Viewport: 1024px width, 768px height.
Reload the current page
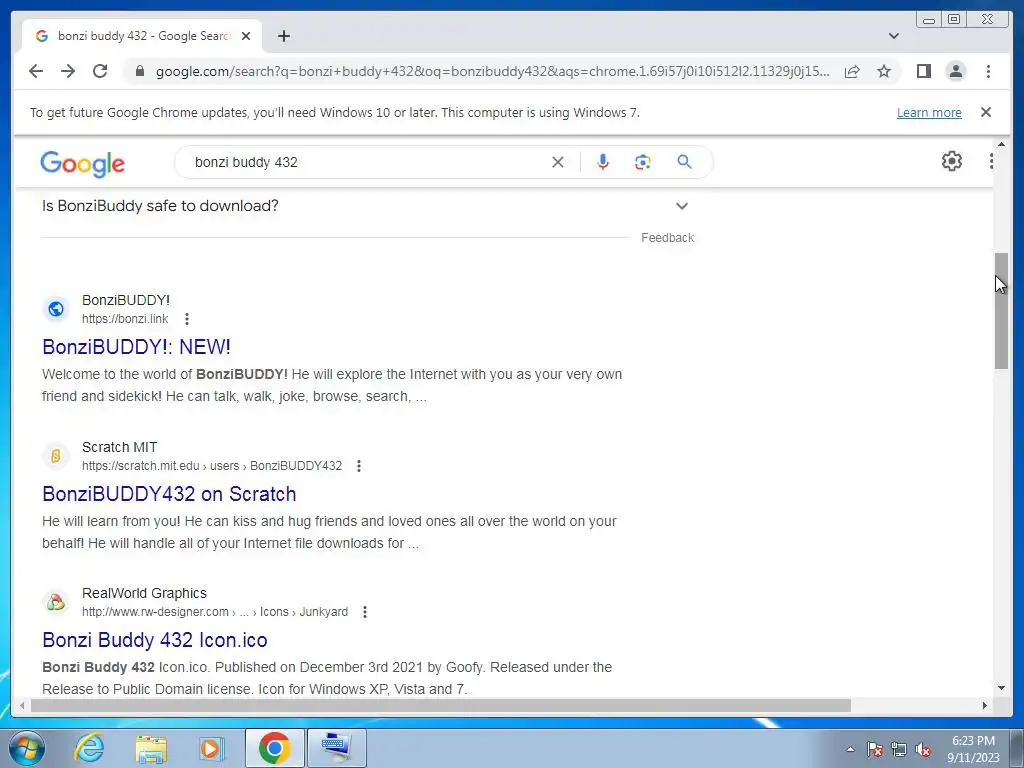(x=100, y=71)
